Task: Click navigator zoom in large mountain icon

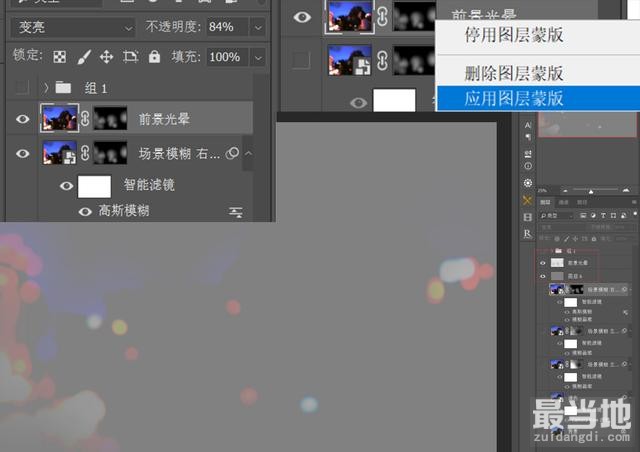Action: (626, 190)
